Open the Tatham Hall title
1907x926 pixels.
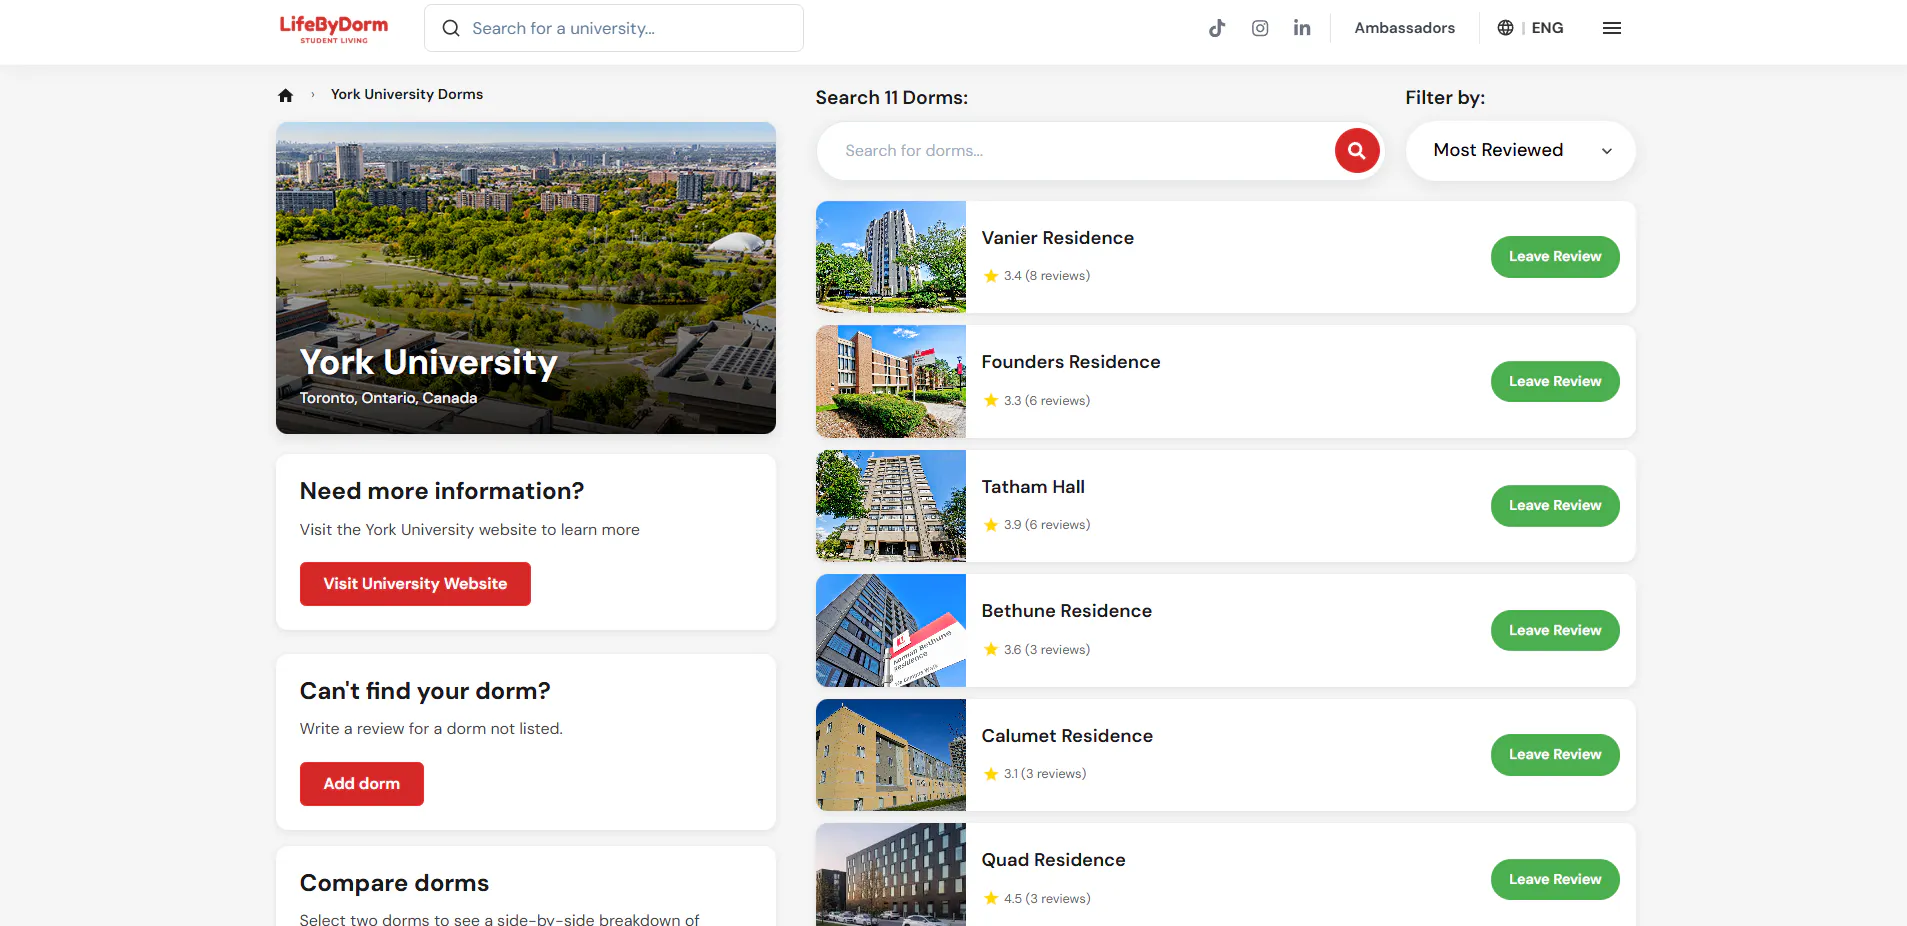click(1033, 487)
